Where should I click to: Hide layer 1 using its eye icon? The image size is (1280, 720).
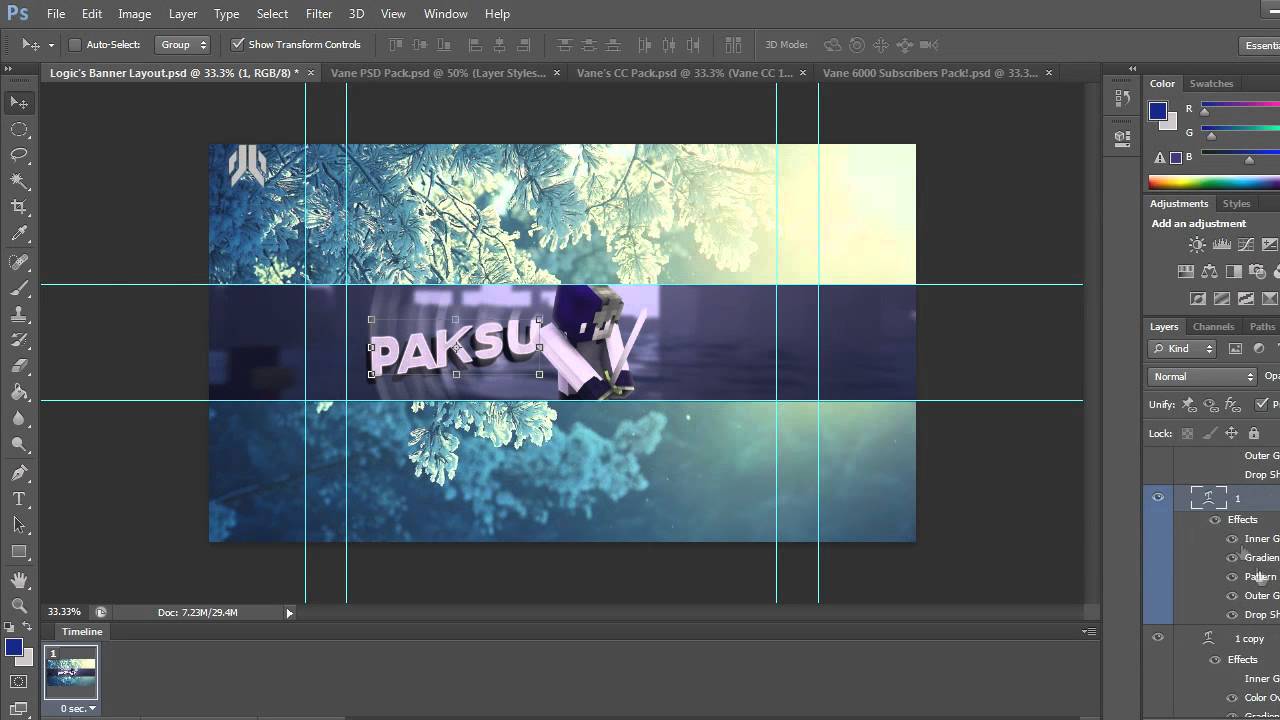click(x=1158, y=497)
